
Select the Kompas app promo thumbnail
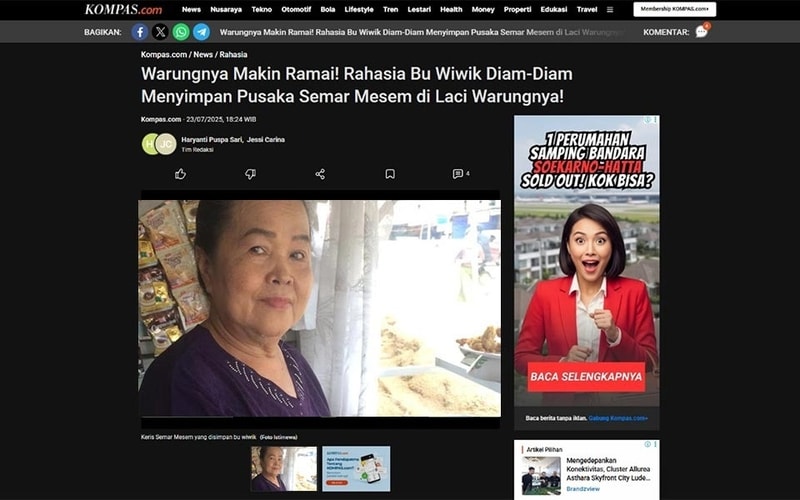coord(356,469)
